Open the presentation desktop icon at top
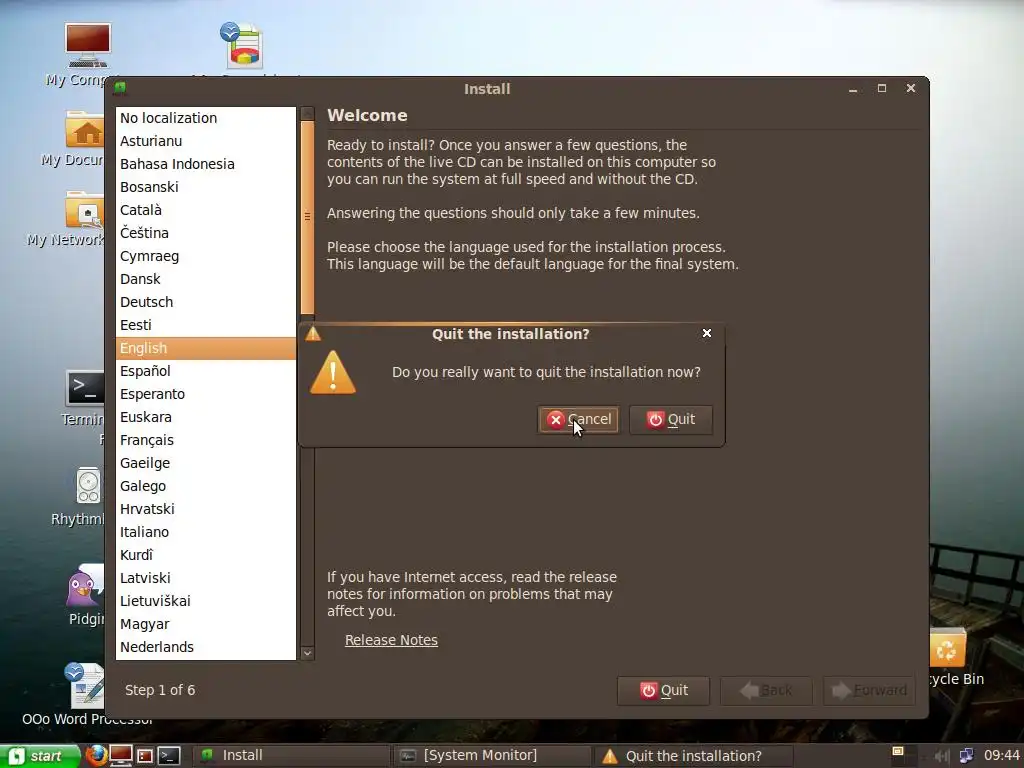 tap(242, 45)
